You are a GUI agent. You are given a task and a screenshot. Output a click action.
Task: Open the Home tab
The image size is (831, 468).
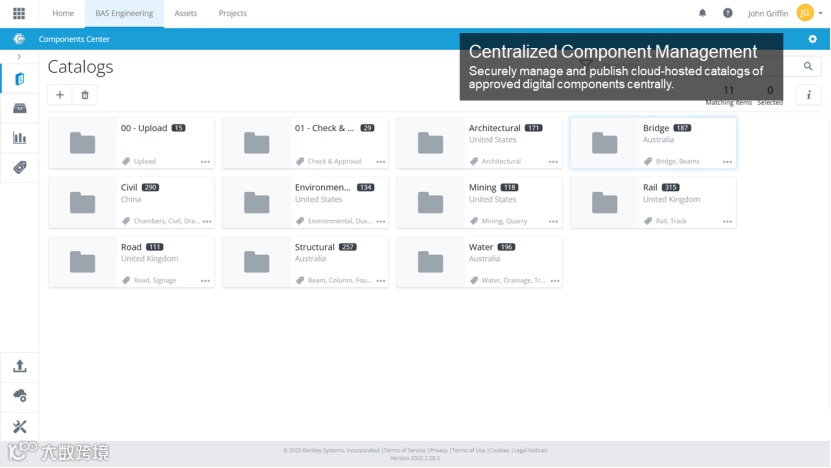[x=63, y=13]
